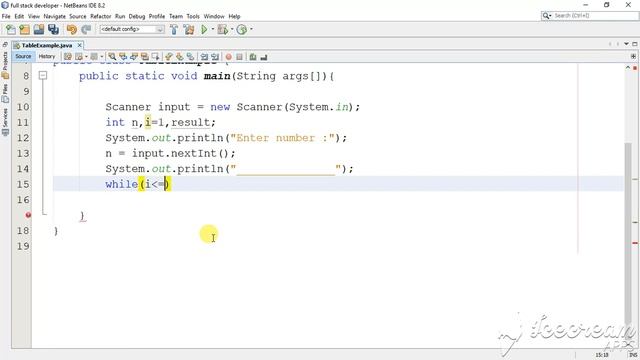The image size is (640, 360).
Task: Undo the last edit
Action: tap(72, 29)
